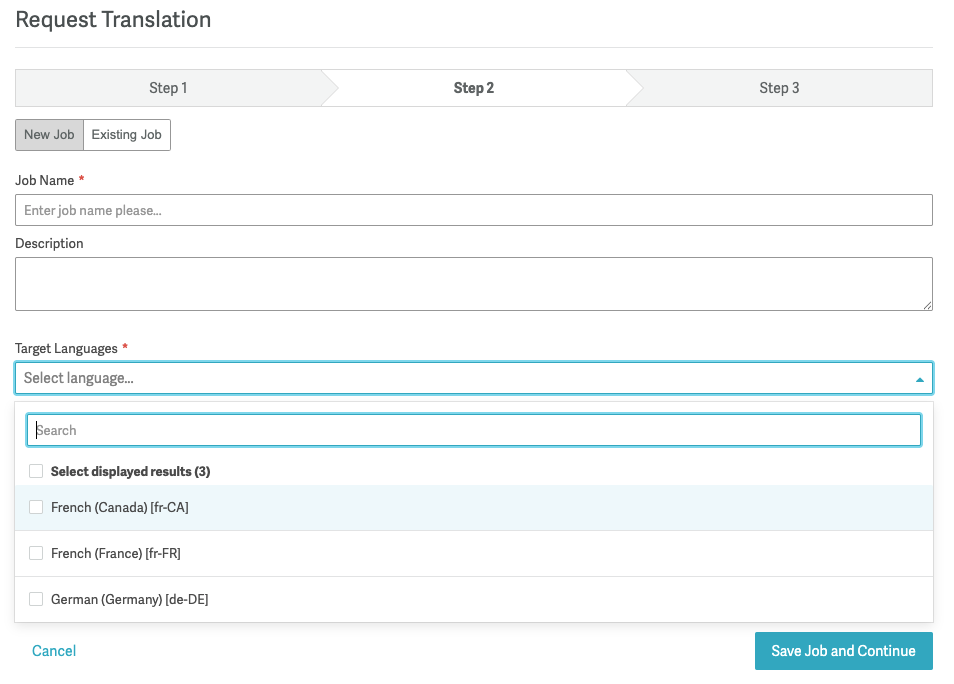Tick the French (France) [fr-FR] checkbox

(x=36, y=553)
